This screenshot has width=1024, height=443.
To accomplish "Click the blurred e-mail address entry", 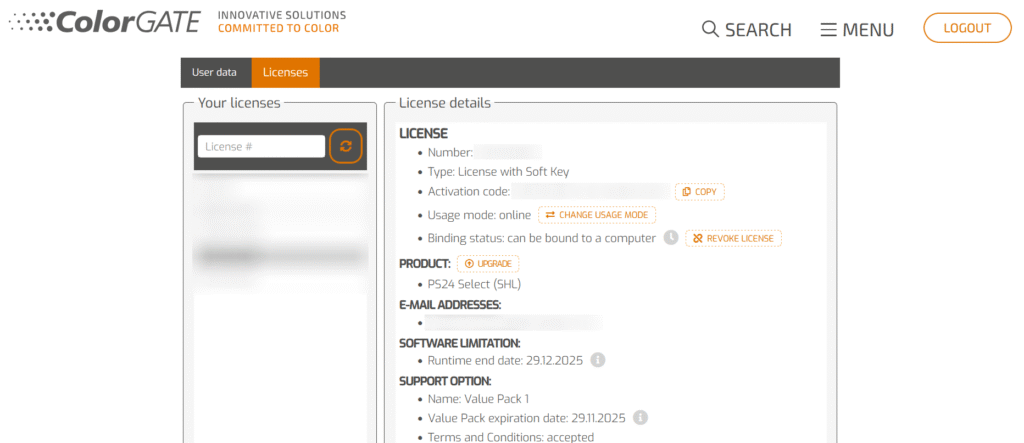I will [514, 323].
